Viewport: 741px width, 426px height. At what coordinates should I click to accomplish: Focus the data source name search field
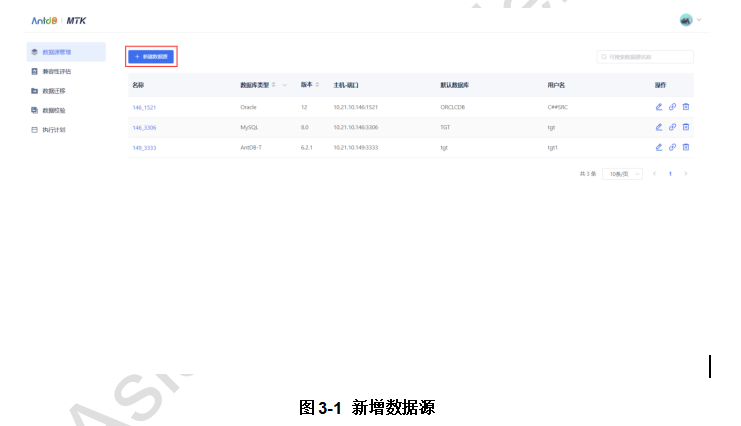[645, 57]
